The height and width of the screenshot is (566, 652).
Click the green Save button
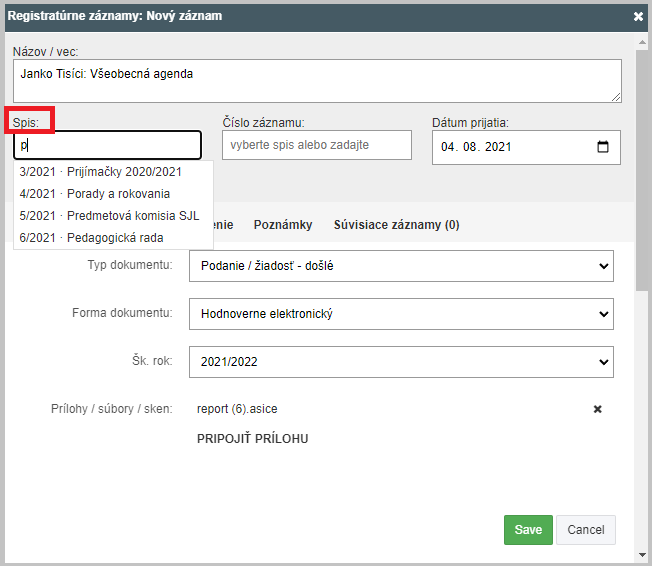pyautogui.click(x=528, y=530)
